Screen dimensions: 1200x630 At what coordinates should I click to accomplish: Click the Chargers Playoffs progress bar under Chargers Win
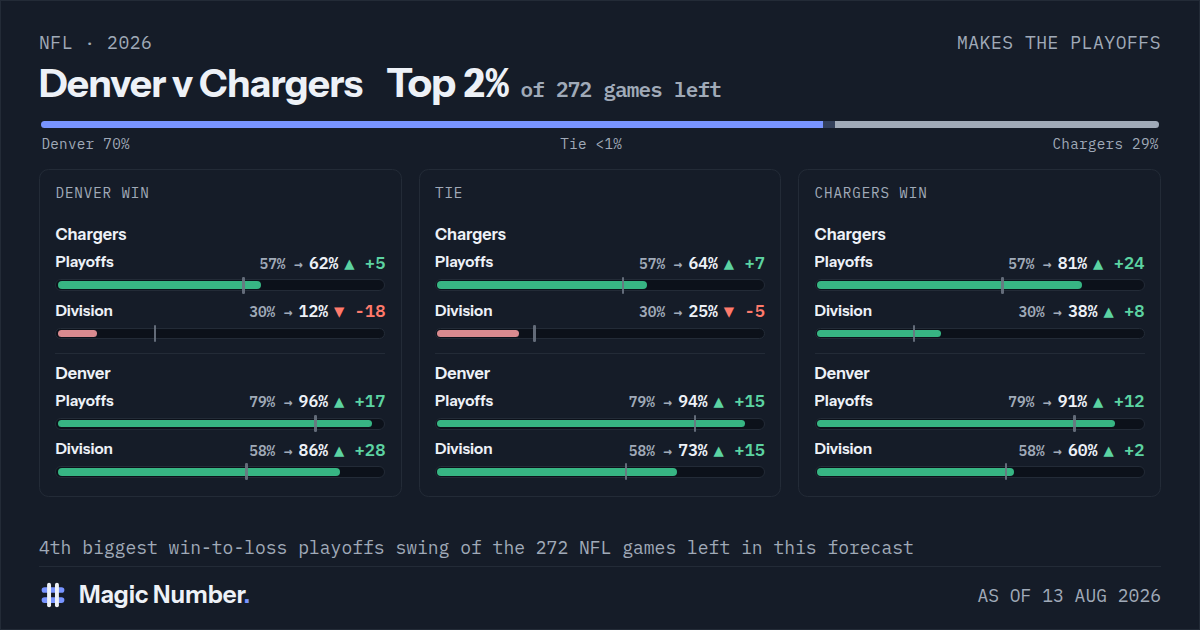pyautogui.click(x=980, y=285)
